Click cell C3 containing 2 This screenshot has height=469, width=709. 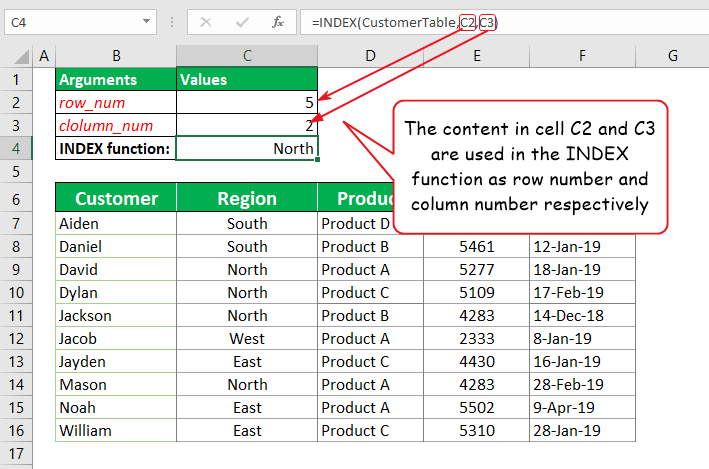247,125
